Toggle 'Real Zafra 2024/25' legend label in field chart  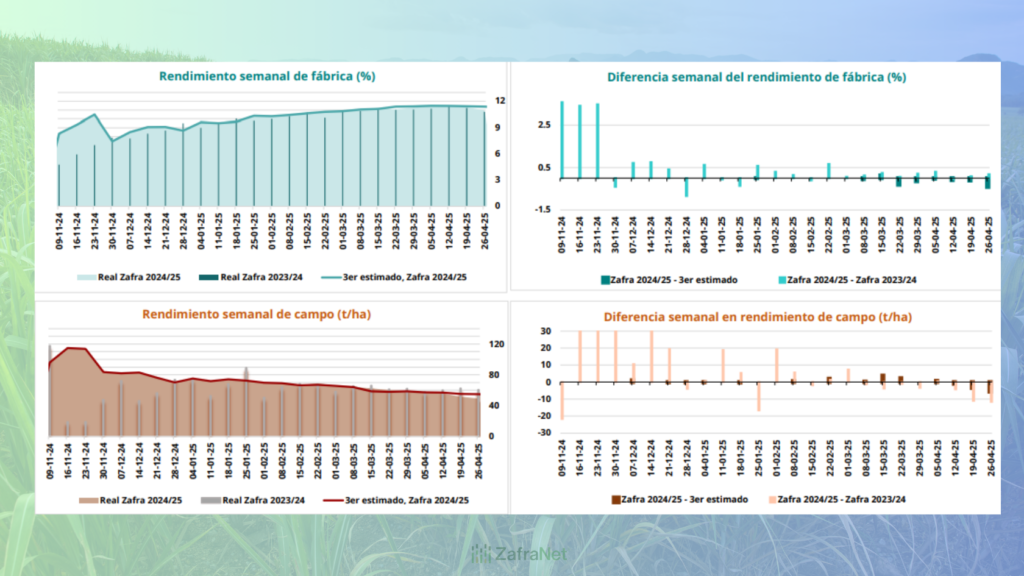pyautogui.click(x=138, y=501)
